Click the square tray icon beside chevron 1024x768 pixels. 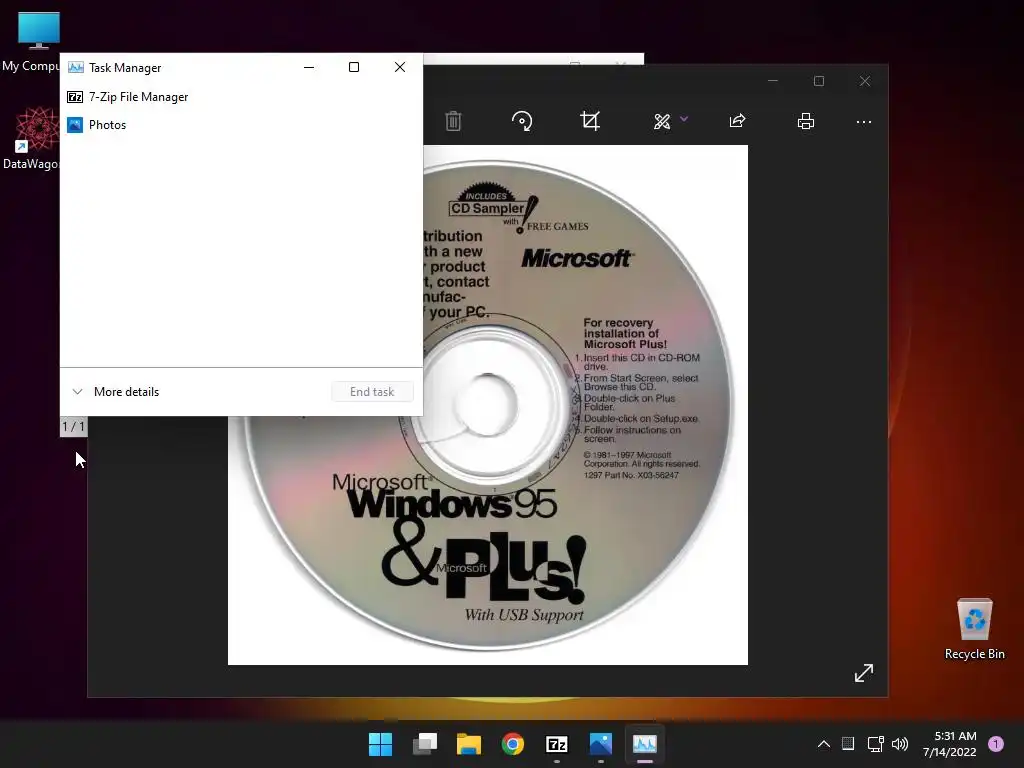848,743
